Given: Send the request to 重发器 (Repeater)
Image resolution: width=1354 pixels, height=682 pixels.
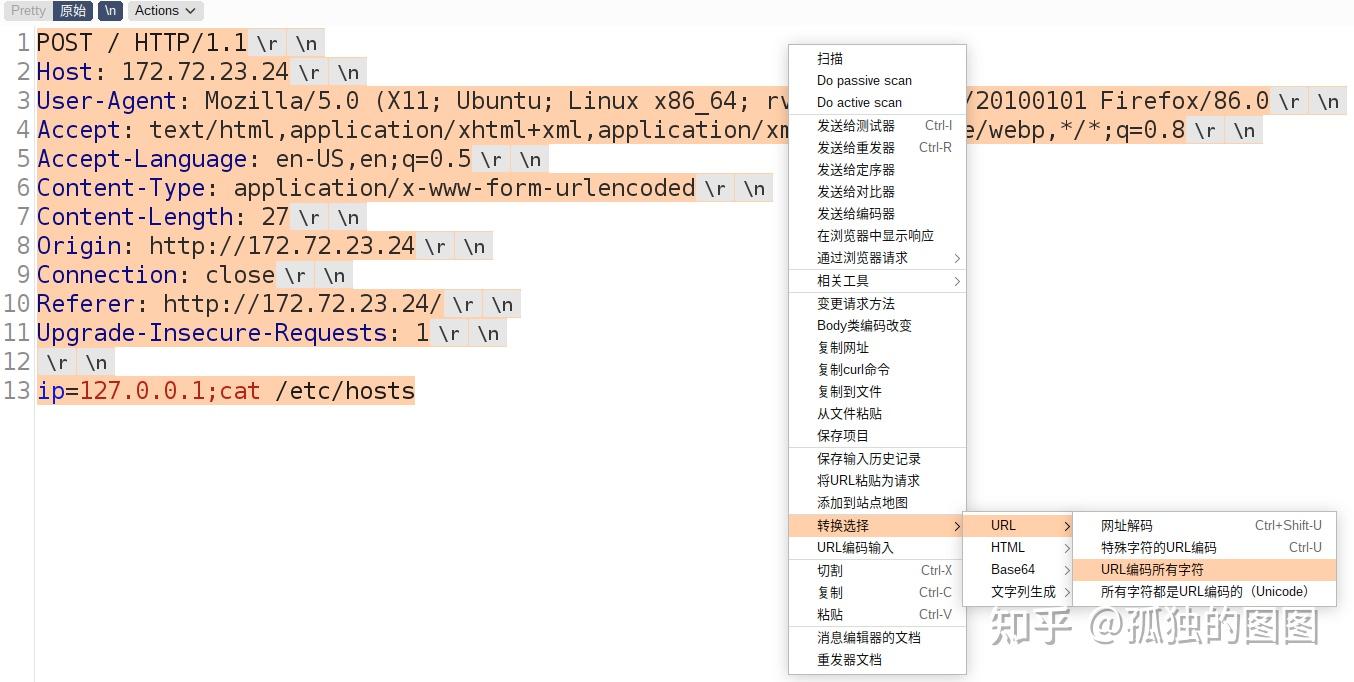Looking at the screenshot, I should click(x=855, y=147).
